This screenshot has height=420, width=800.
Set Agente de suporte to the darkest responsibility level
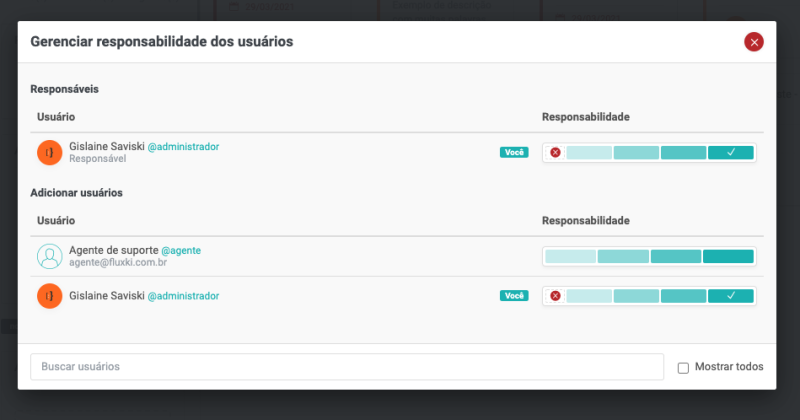point(728,256)
